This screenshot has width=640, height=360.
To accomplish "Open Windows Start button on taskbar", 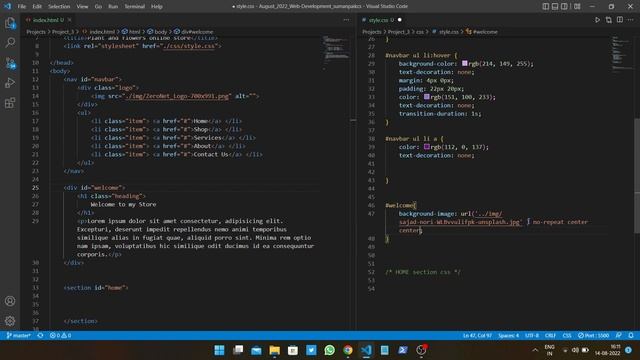I will [219, 350].
